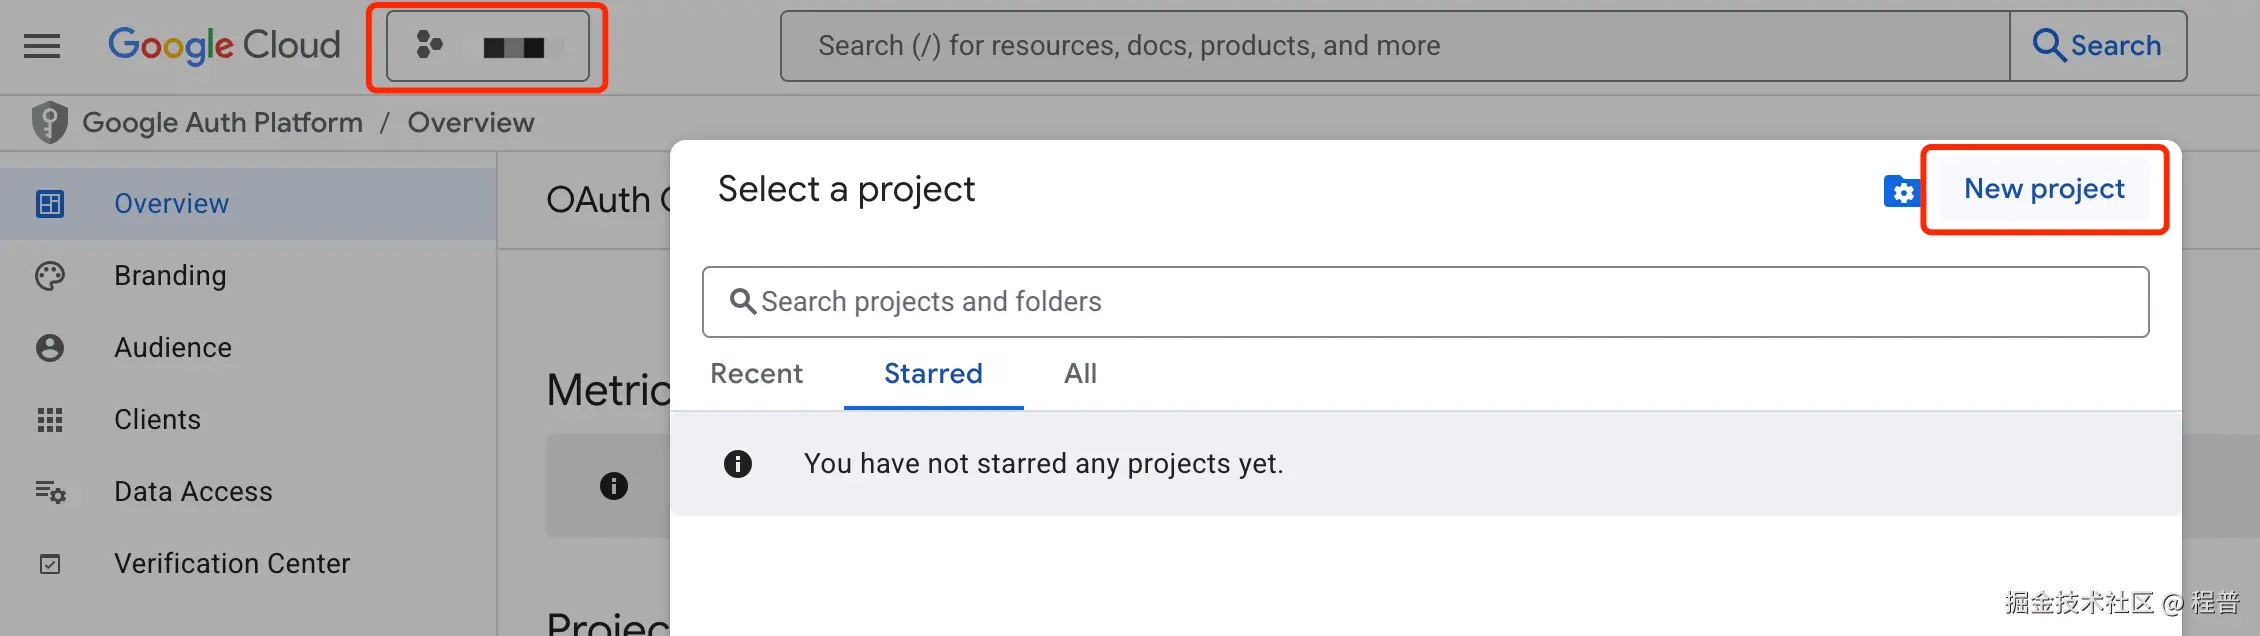Click the Search button in the top bar
Viewport: 2260px width, 636px height.
(2097, 45)
